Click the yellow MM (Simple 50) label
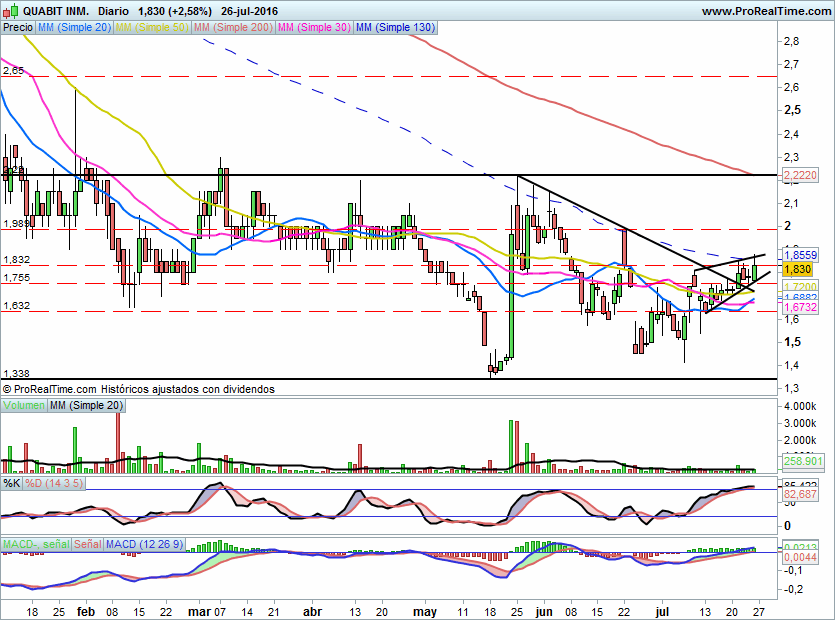Image resolution: width=835 pixels, height=620 pixels. (152, 27)
